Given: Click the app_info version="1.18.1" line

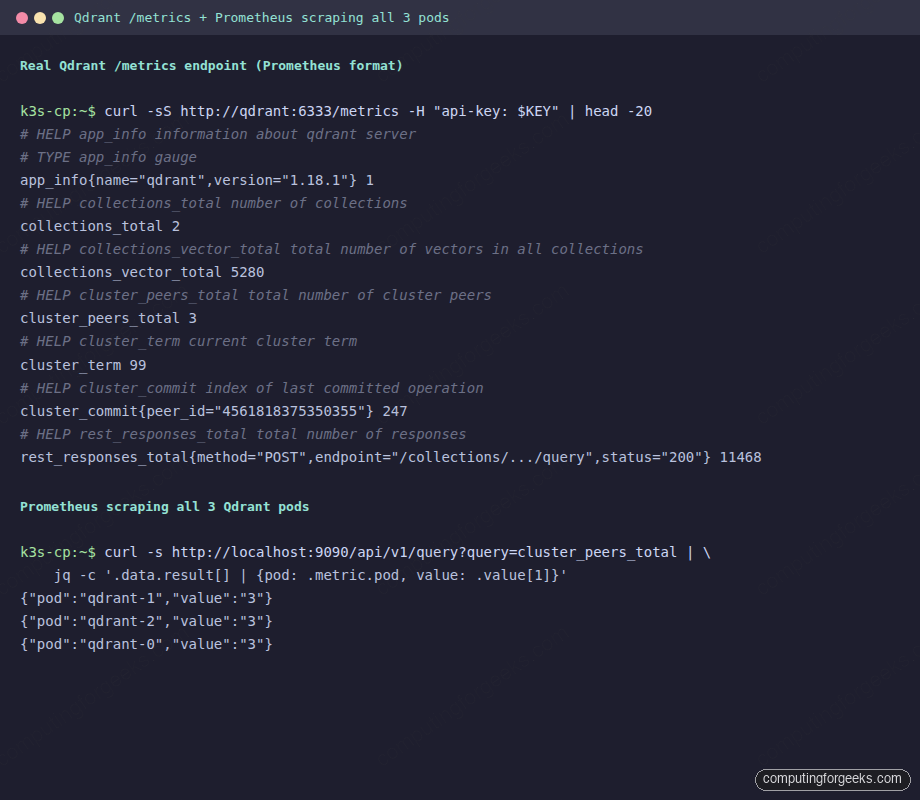Looking at the screenshot, I should tap(197, 180).
